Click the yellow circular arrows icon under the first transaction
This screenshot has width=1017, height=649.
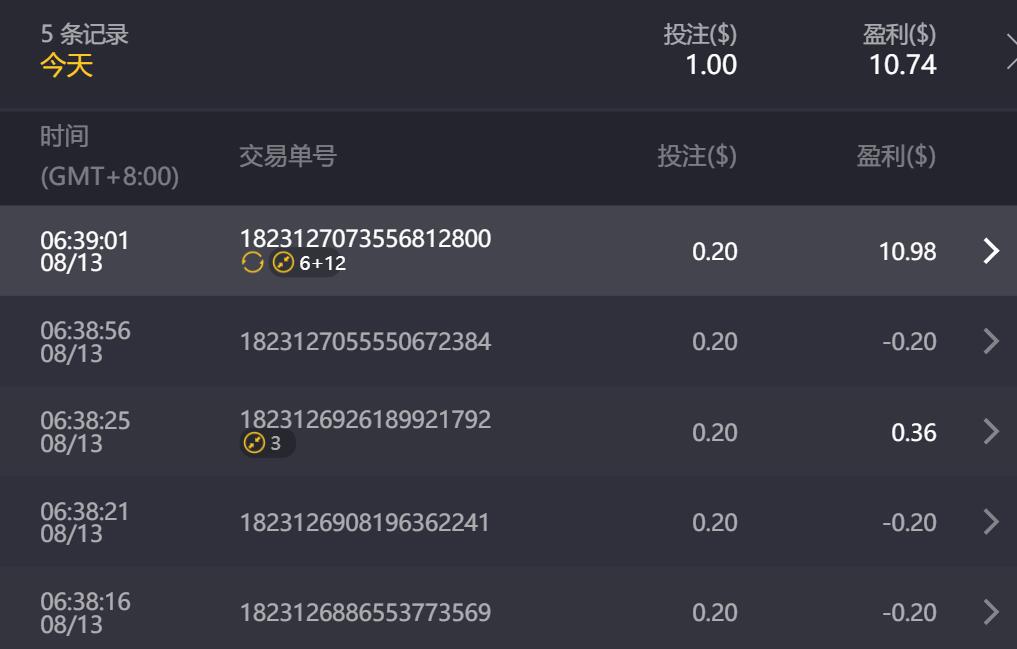(x=253, y=263)
